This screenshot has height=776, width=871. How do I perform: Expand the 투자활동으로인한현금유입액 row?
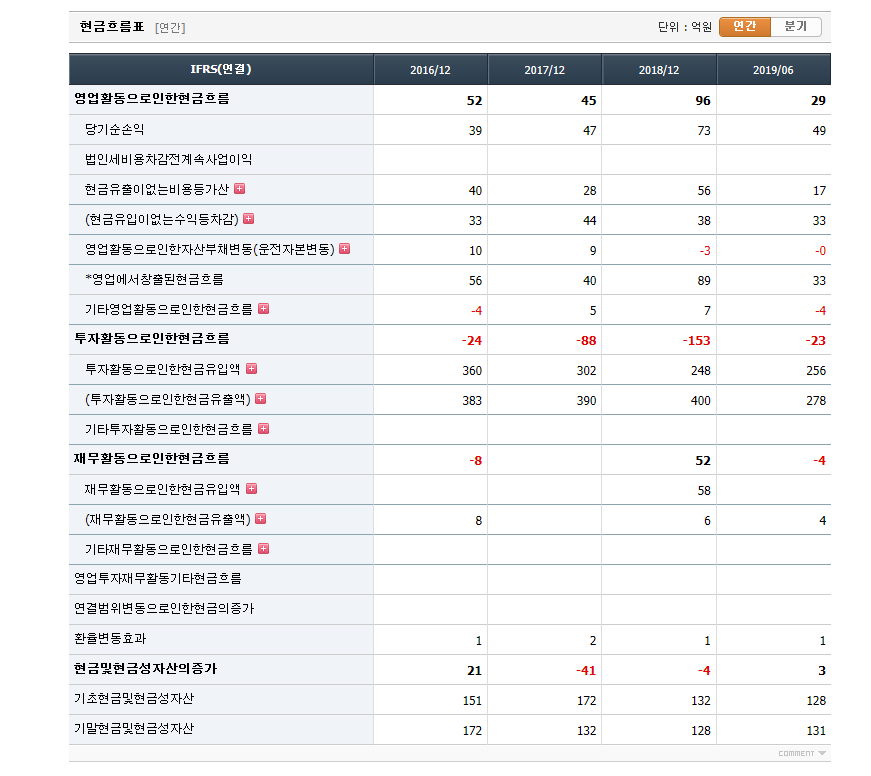(x=252, y=369)
